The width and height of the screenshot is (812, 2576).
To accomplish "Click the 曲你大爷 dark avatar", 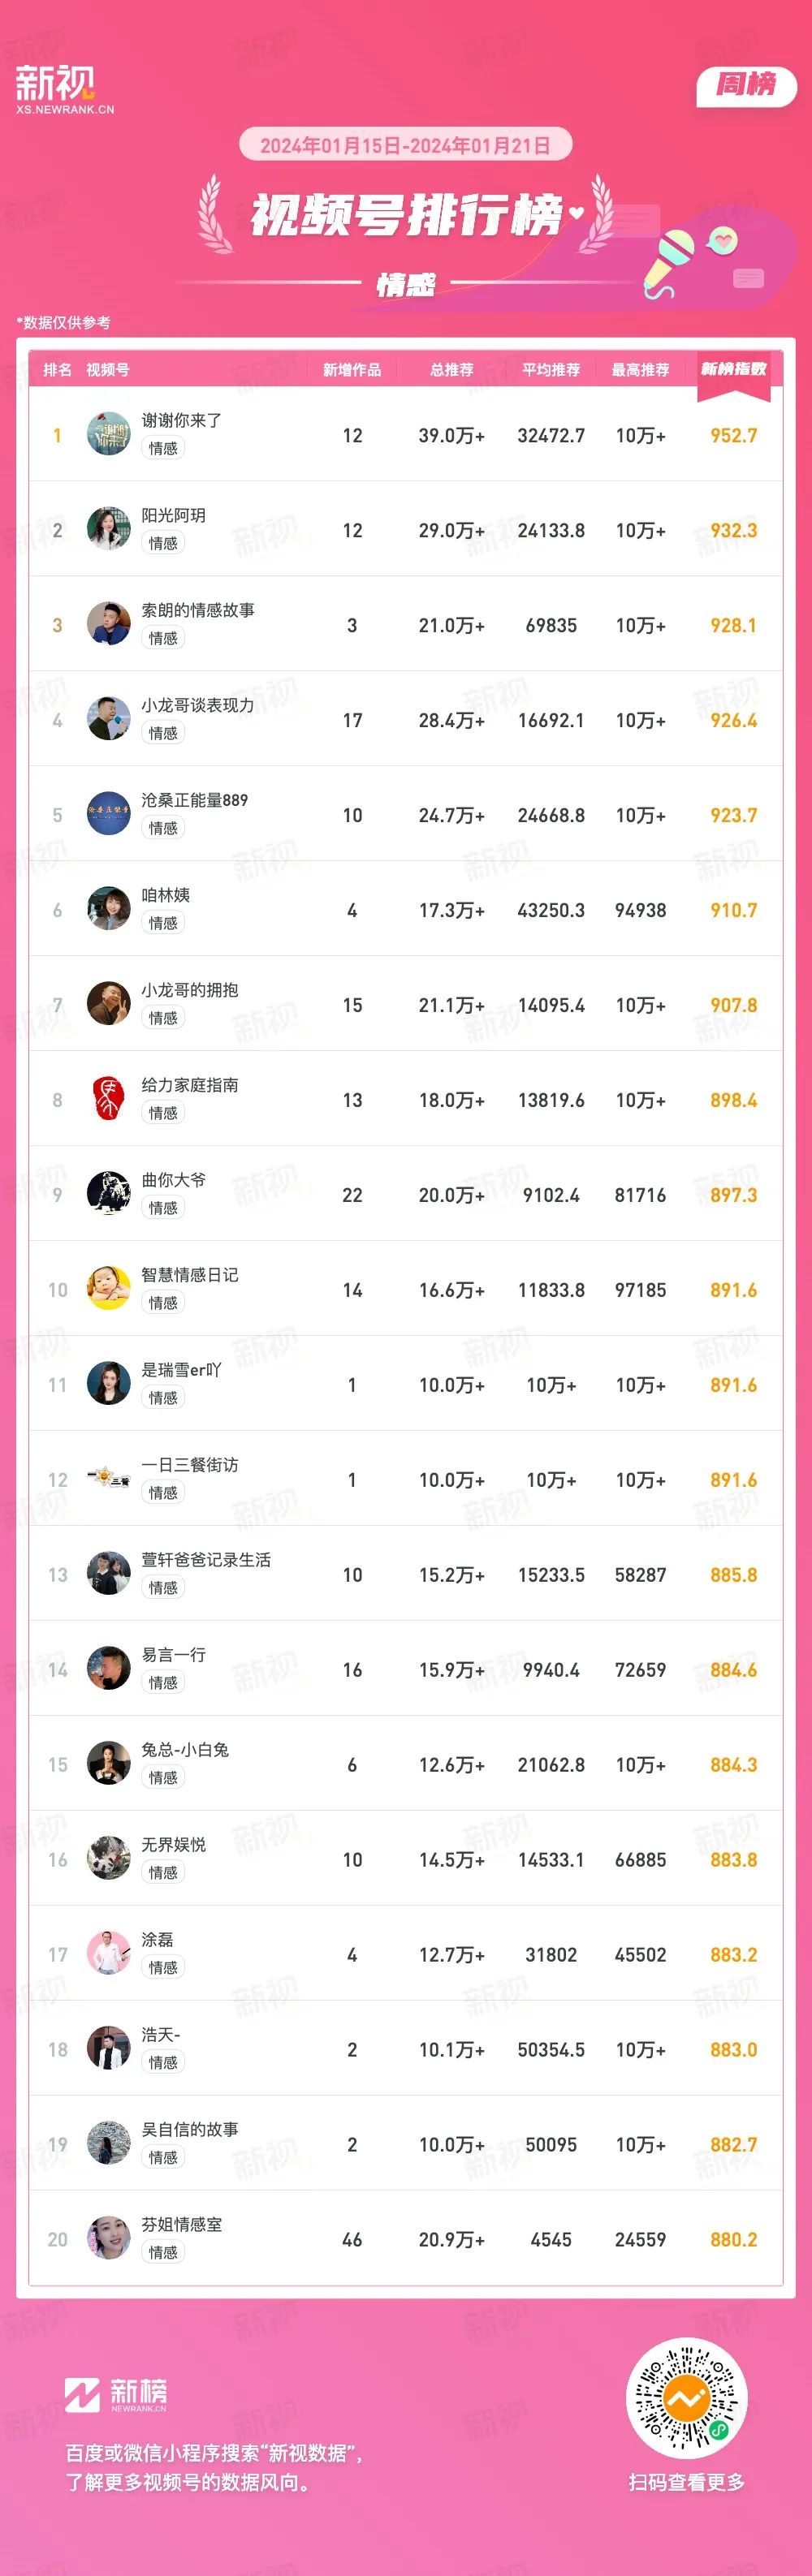I will pos(109,1194).
